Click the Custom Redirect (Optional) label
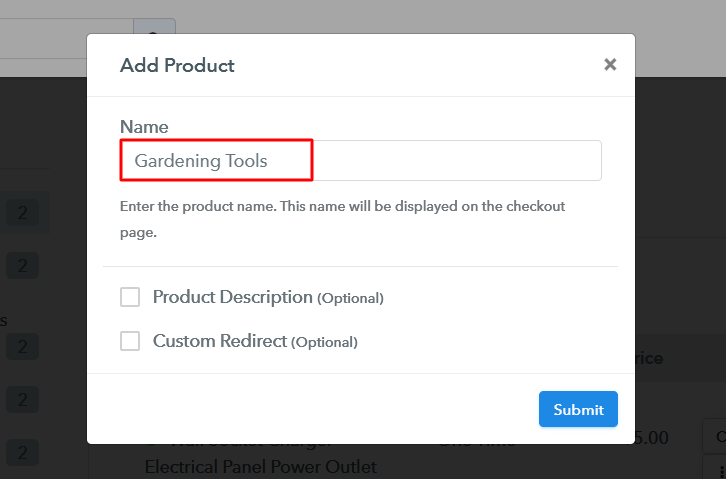Image resolution: width=726 pixels, height=479 pixels. click(254, 341)
